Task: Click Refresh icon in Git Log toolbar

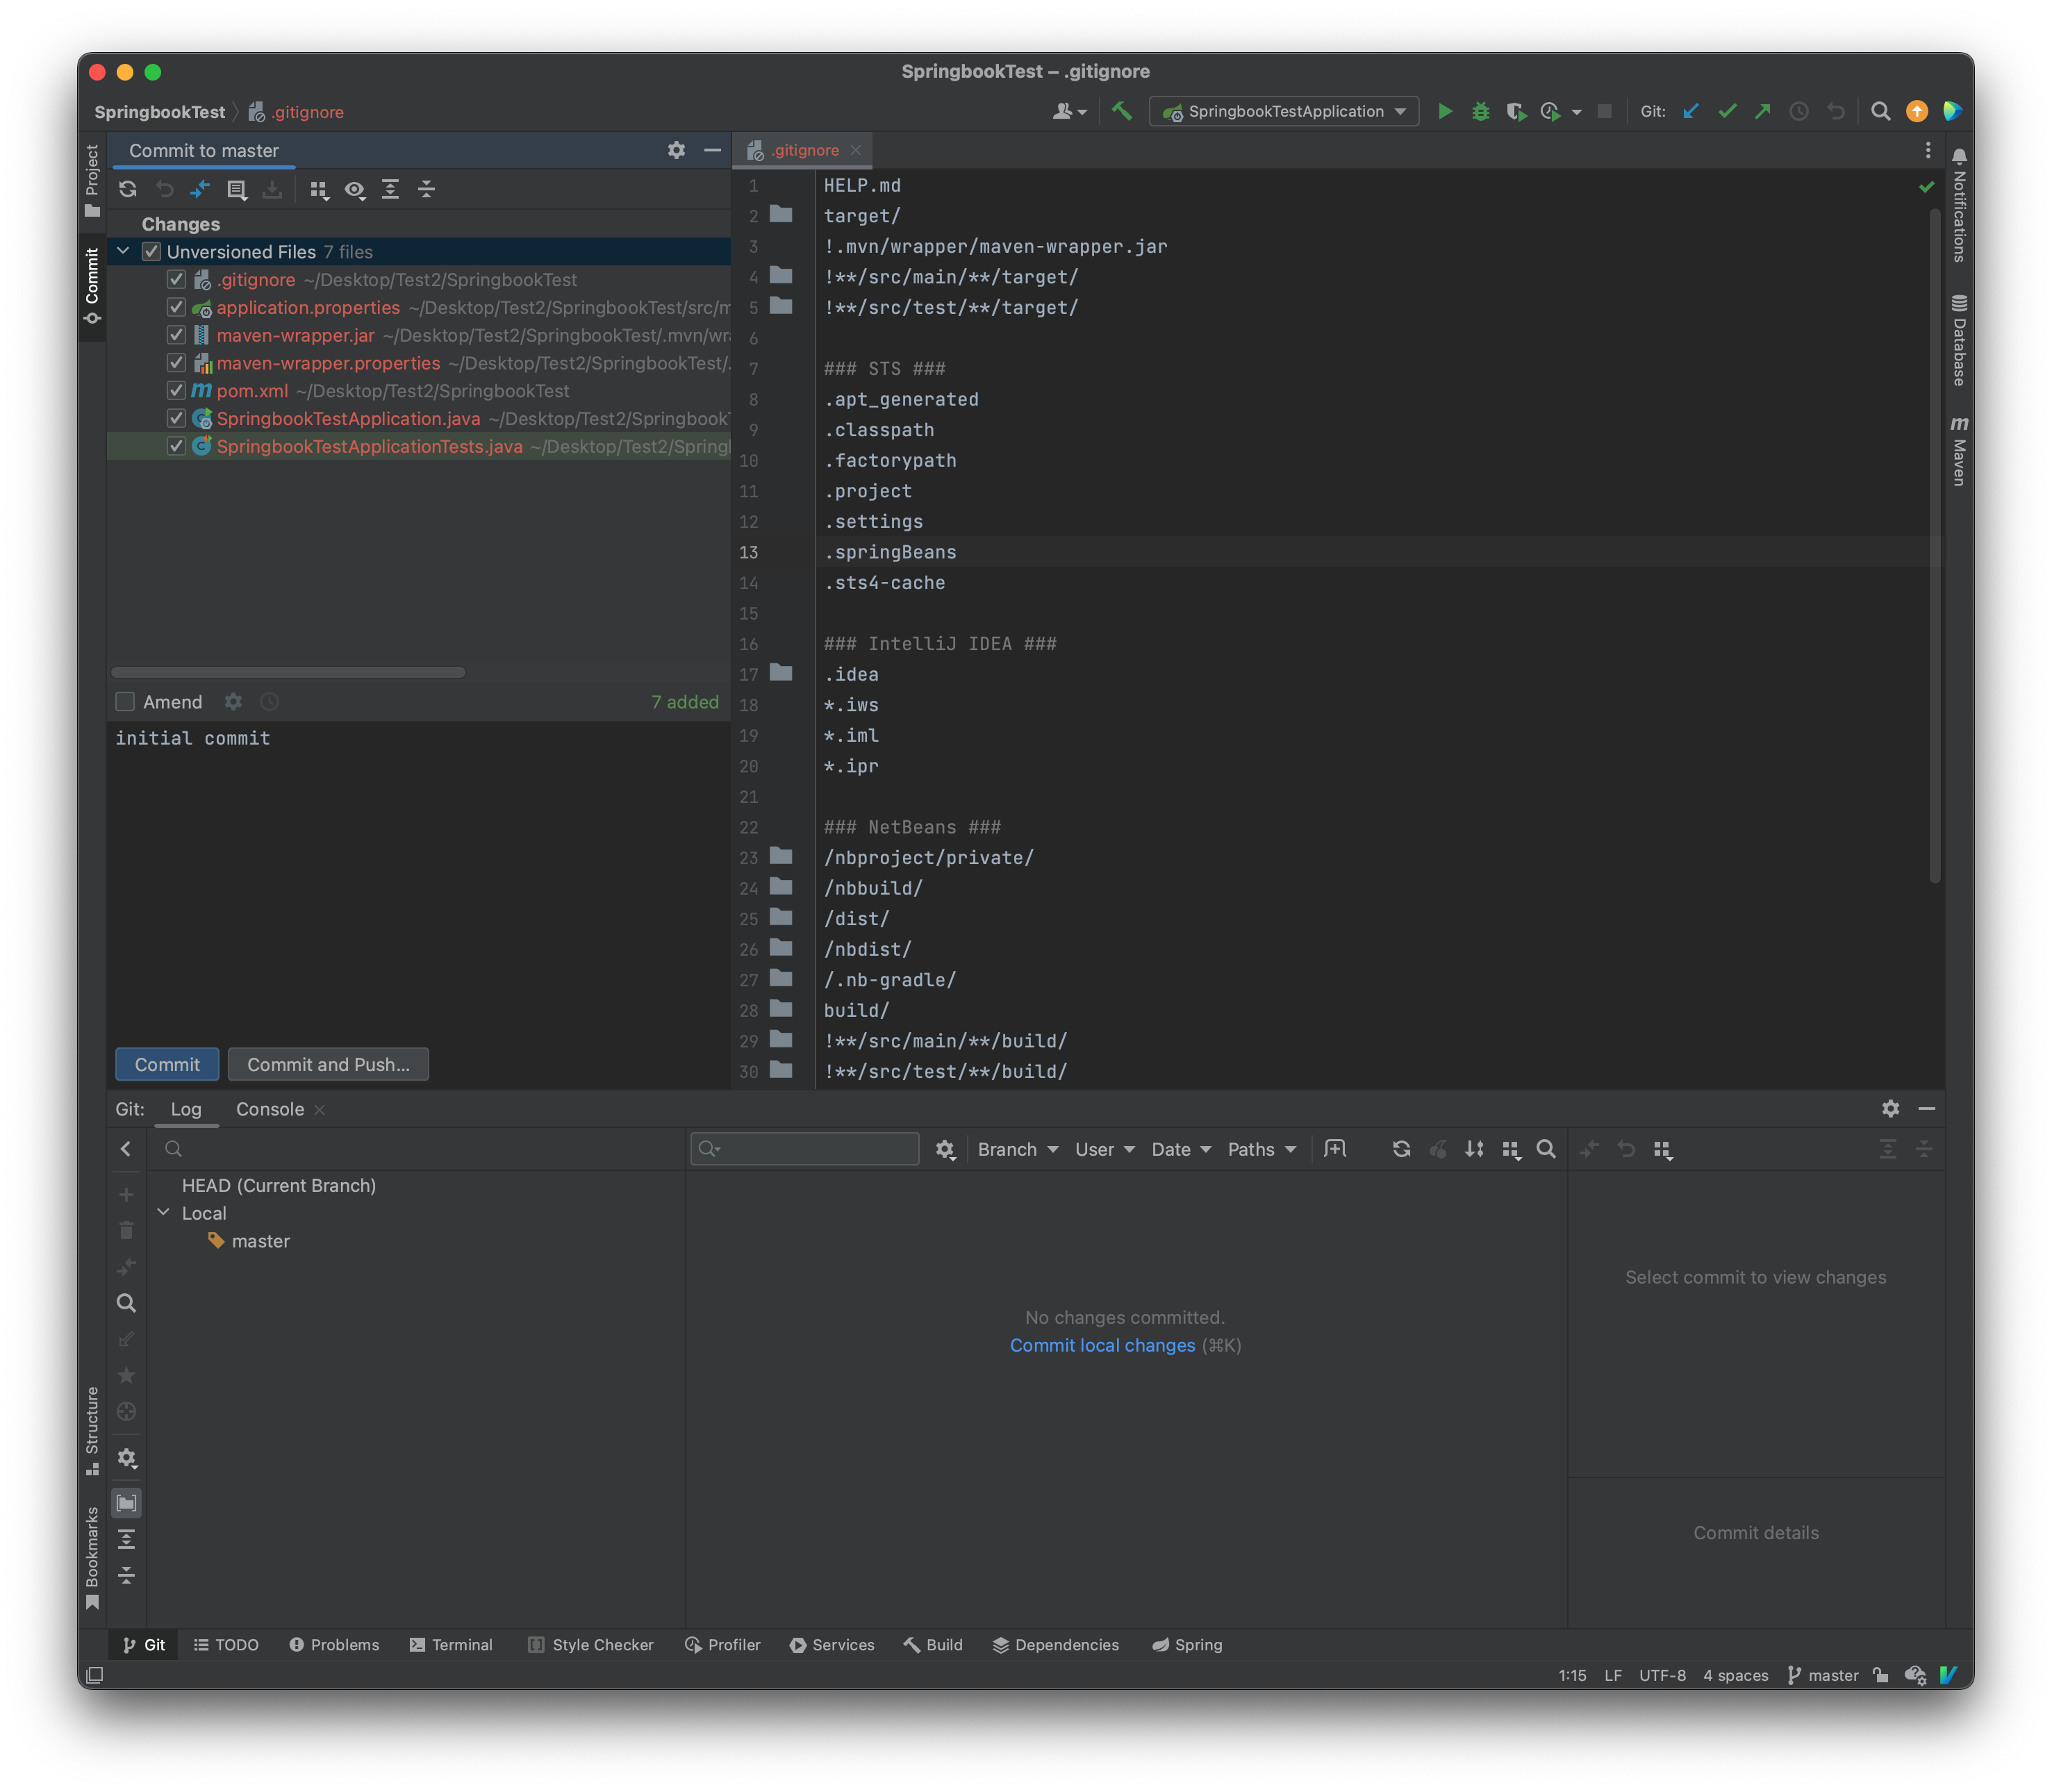Action: tap(1402, 1149)
